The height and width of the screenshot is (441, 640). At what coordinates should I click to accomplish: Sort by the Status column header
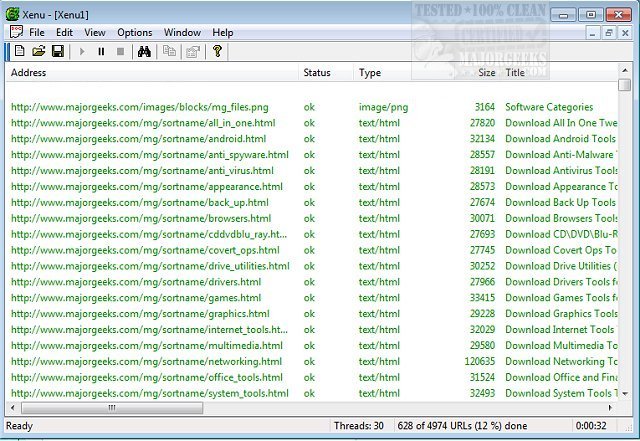[x=326, y=73]
